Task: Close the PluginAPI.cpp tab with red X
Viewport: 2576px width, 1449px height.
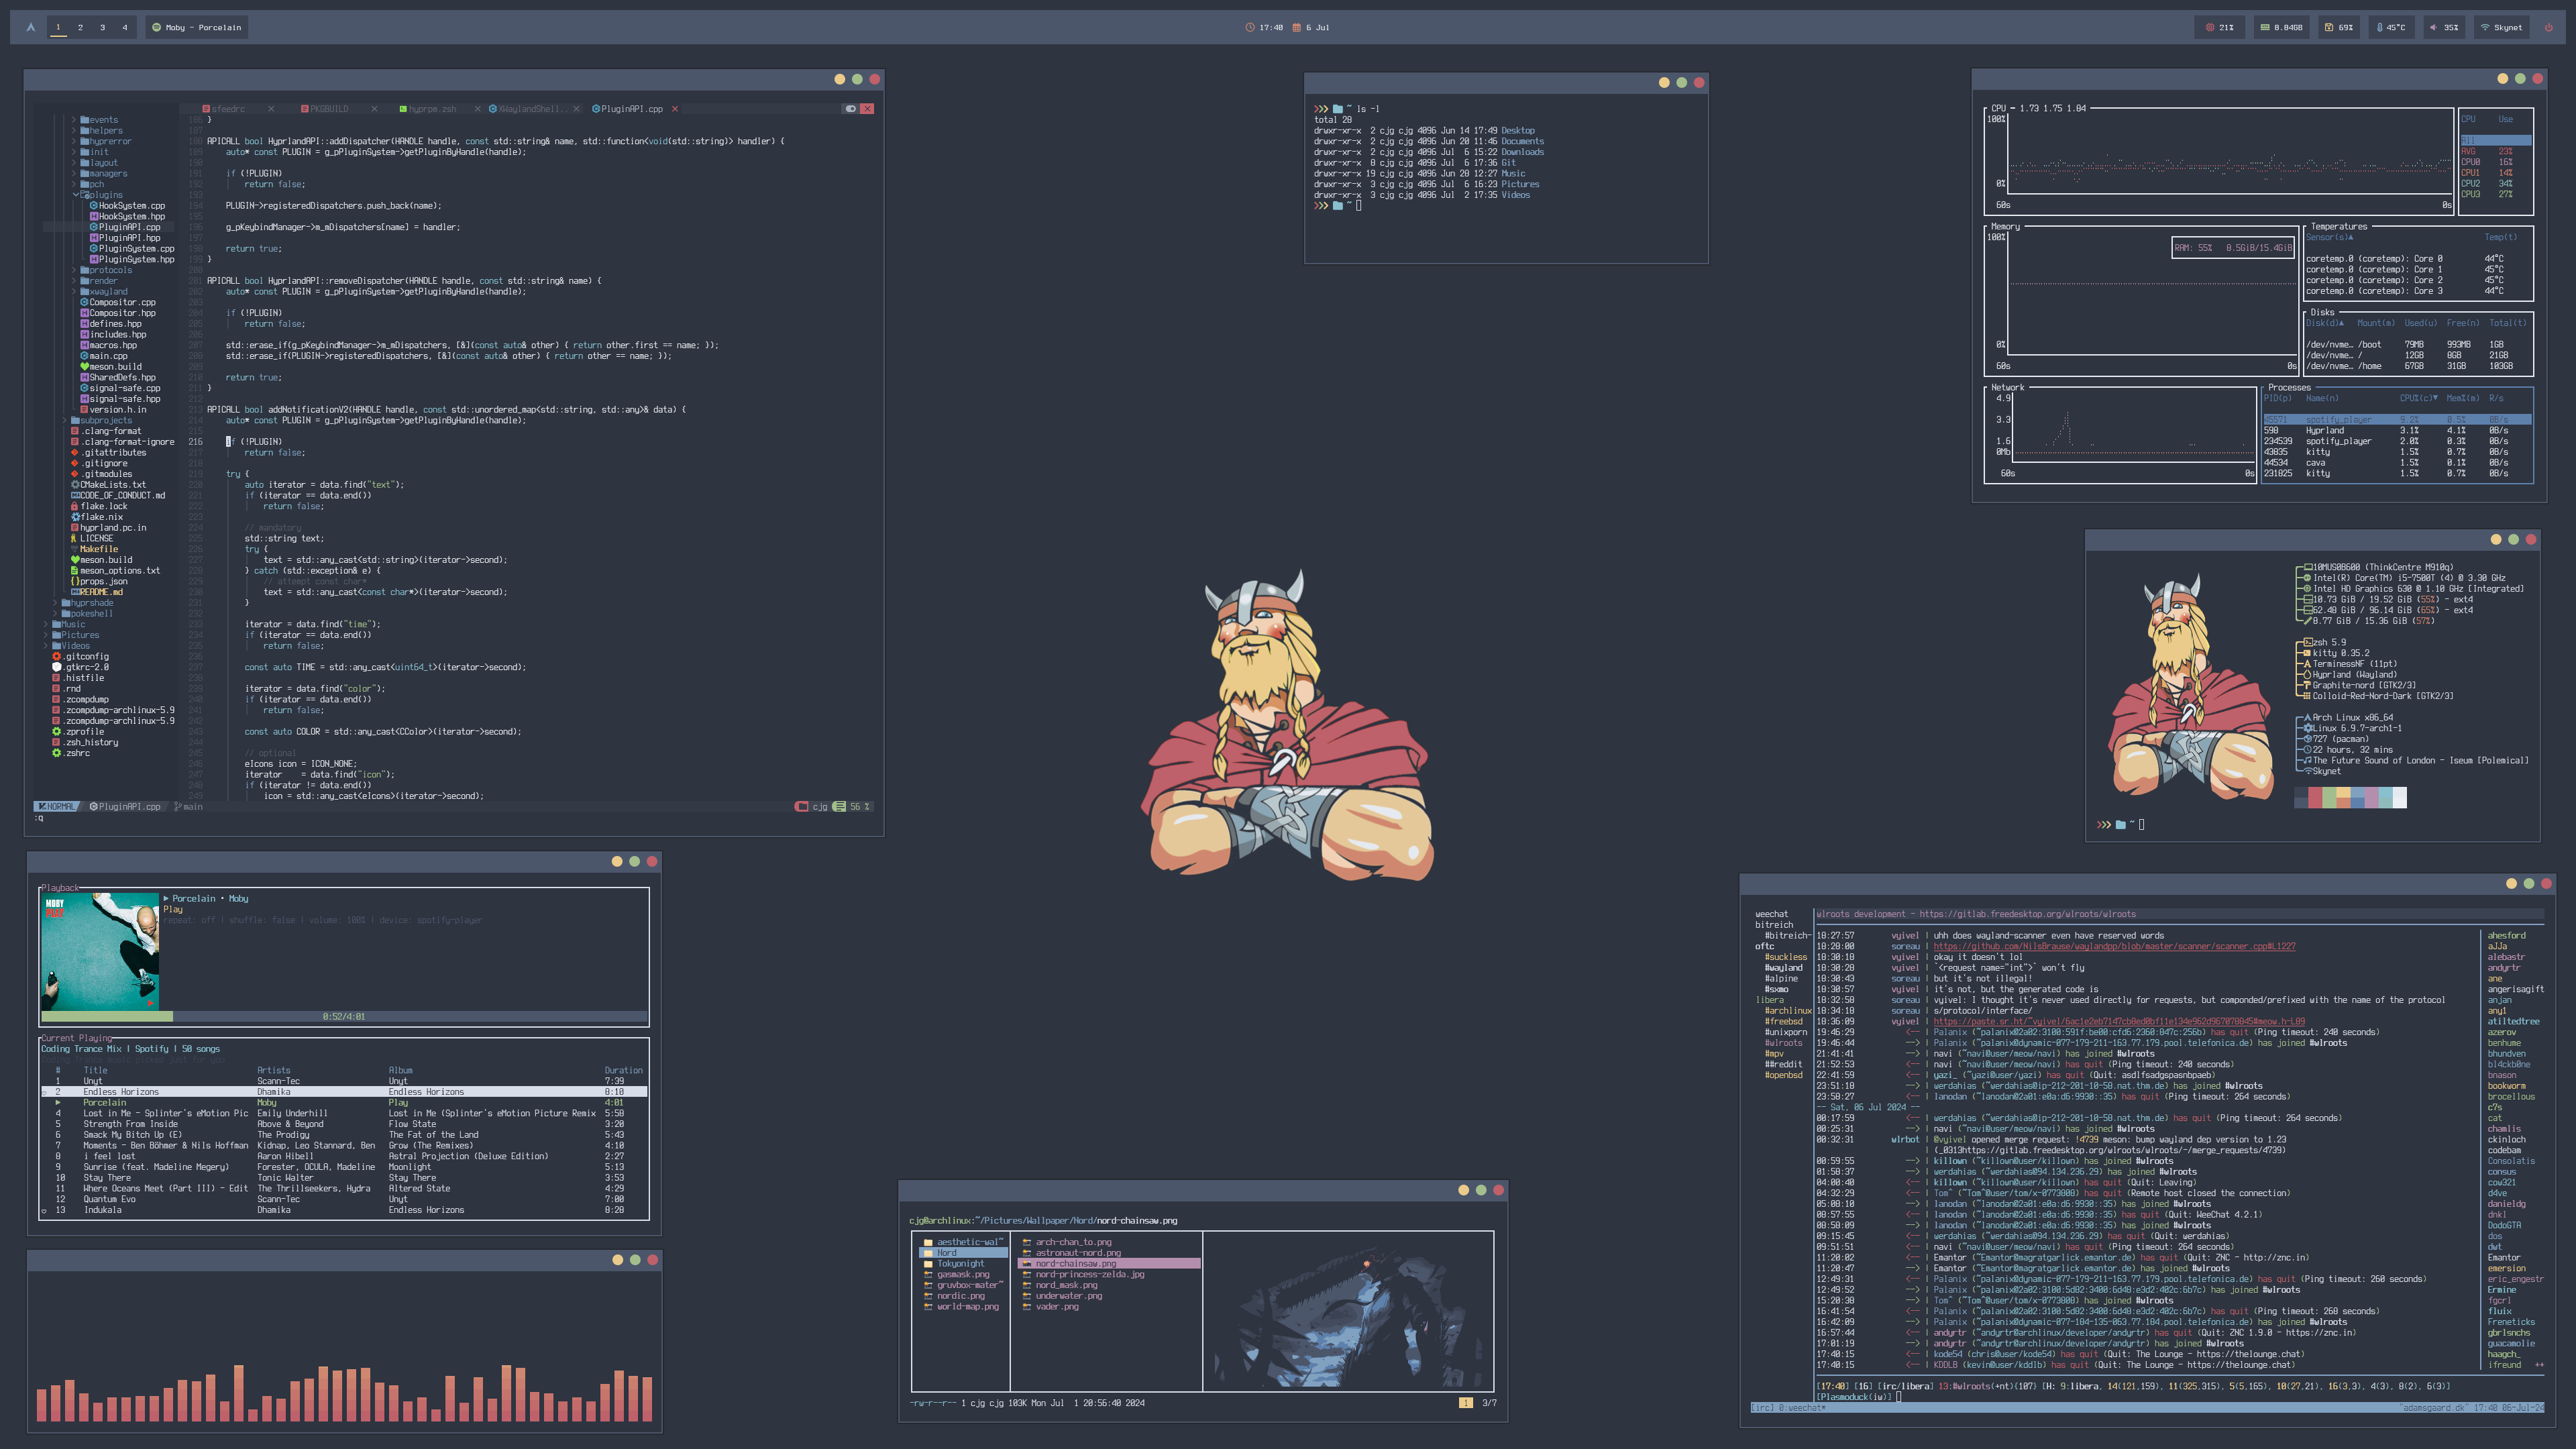Action: [x=675, y=109]
